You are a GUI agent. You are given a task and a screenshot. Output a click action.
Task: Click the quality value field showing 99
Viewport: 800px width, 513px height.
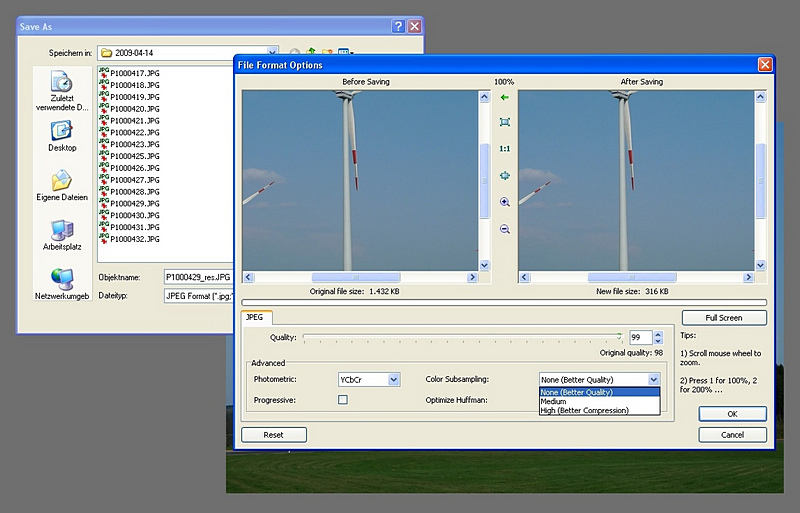641,337
